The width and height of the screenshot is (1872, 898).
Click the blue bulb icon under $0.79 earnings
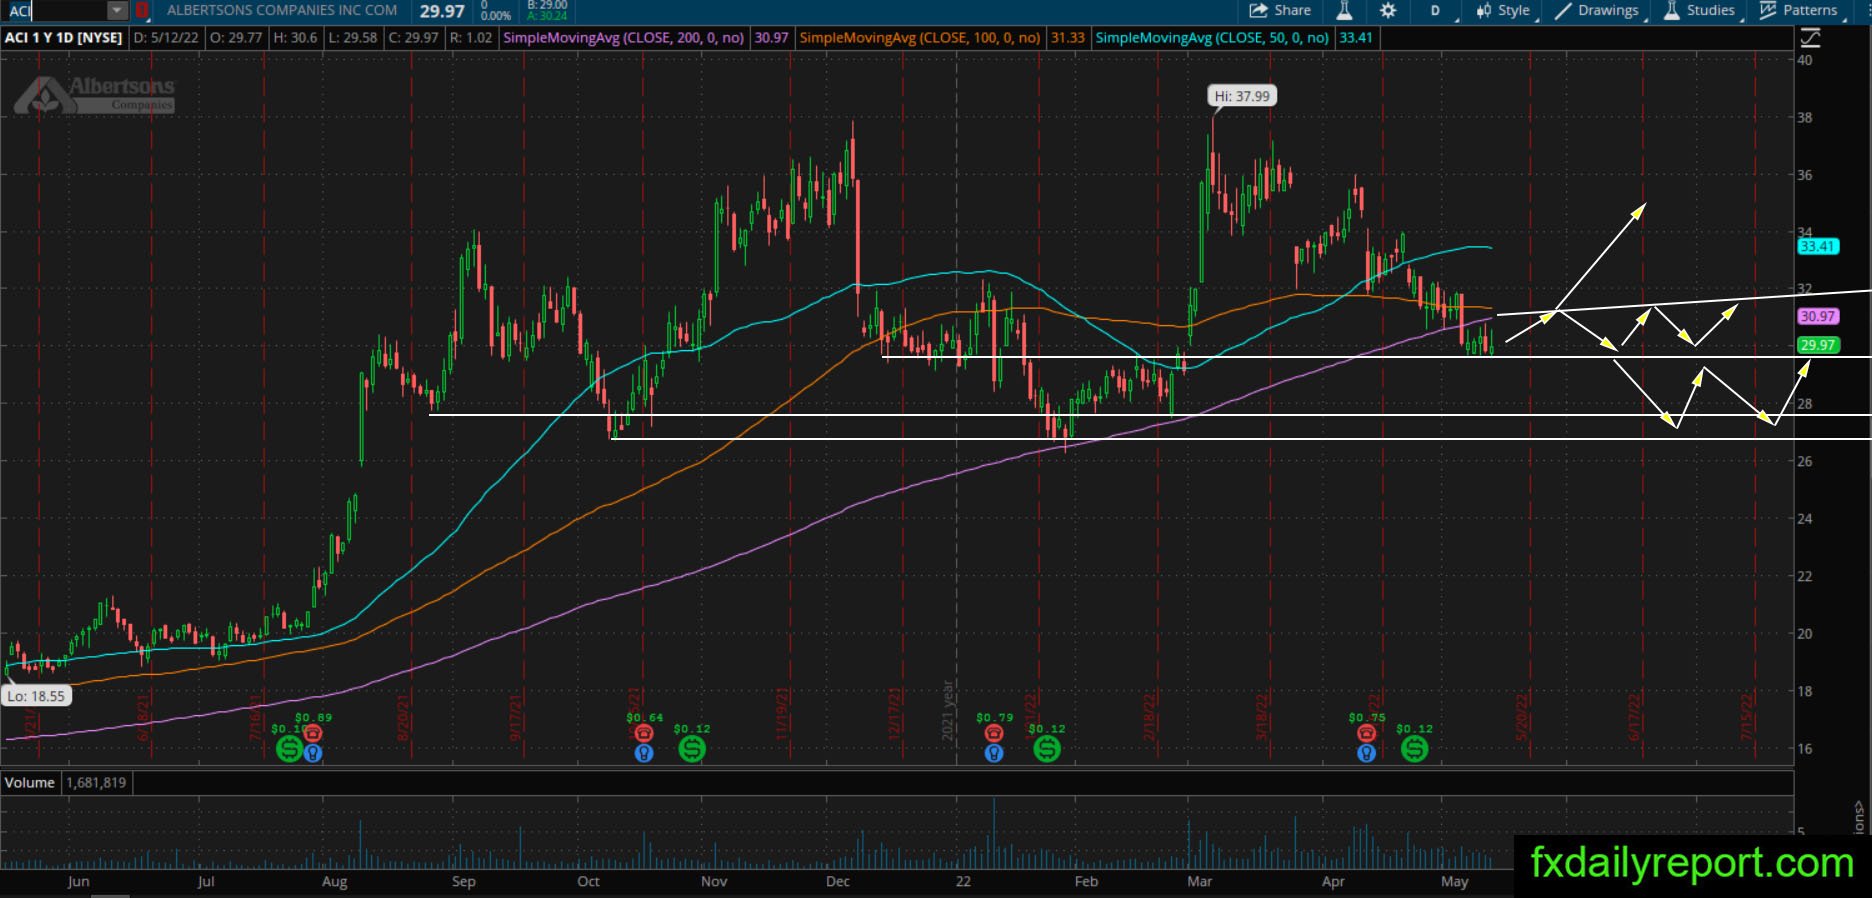[x=994, y=753]
